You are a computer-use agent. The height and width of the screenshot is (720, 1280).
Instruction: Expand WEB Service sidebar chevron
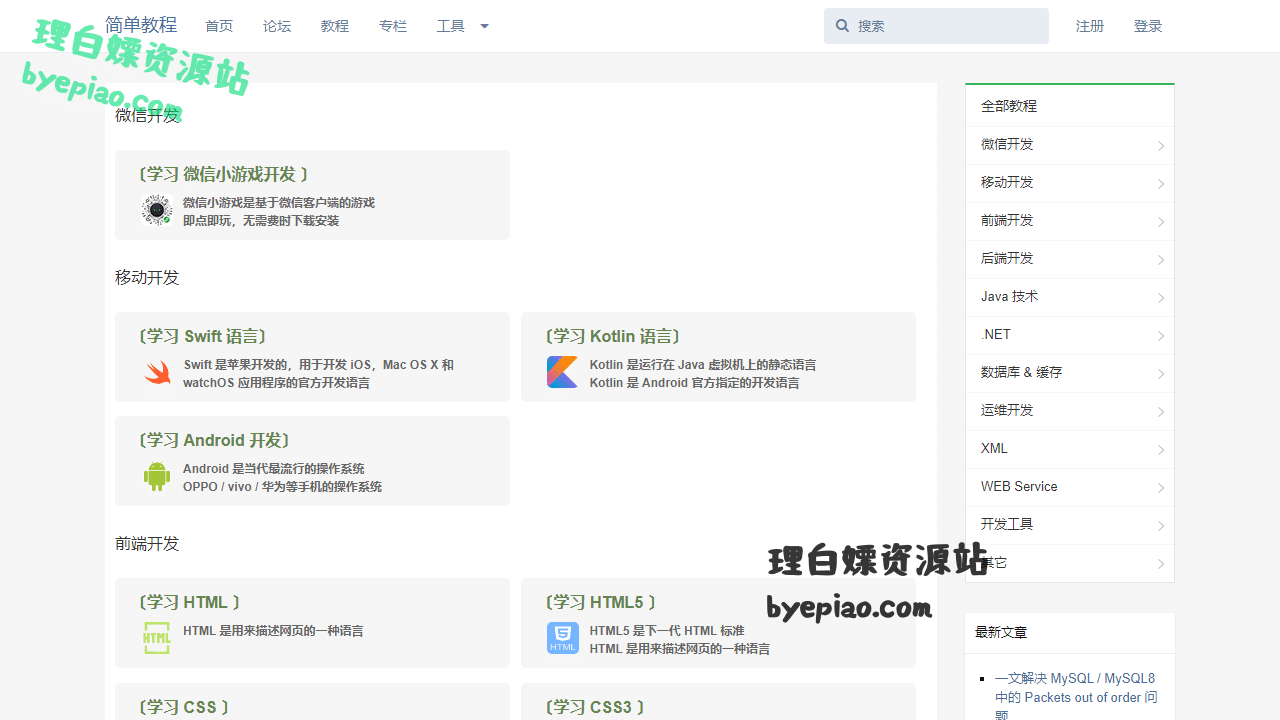1160,488
